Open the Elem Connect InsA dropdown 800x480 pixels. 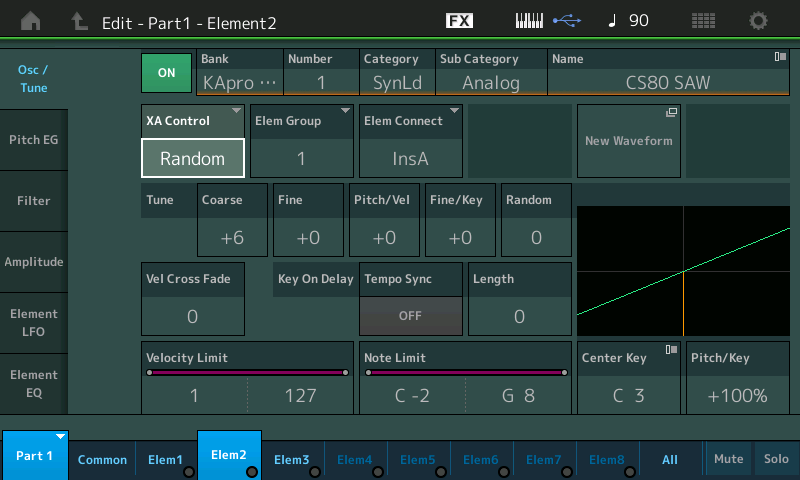coord(410,157)
